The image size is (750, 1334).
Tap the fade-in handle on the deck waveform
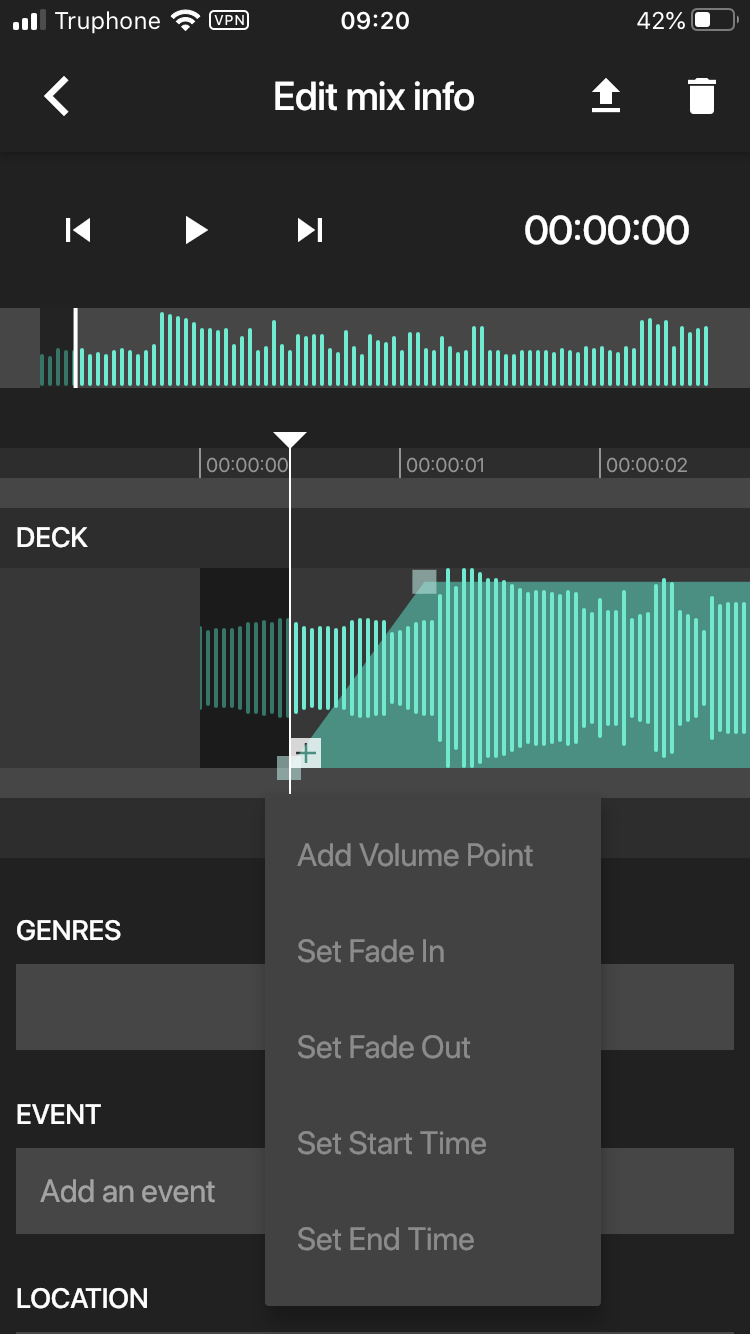tap(424, 583)
